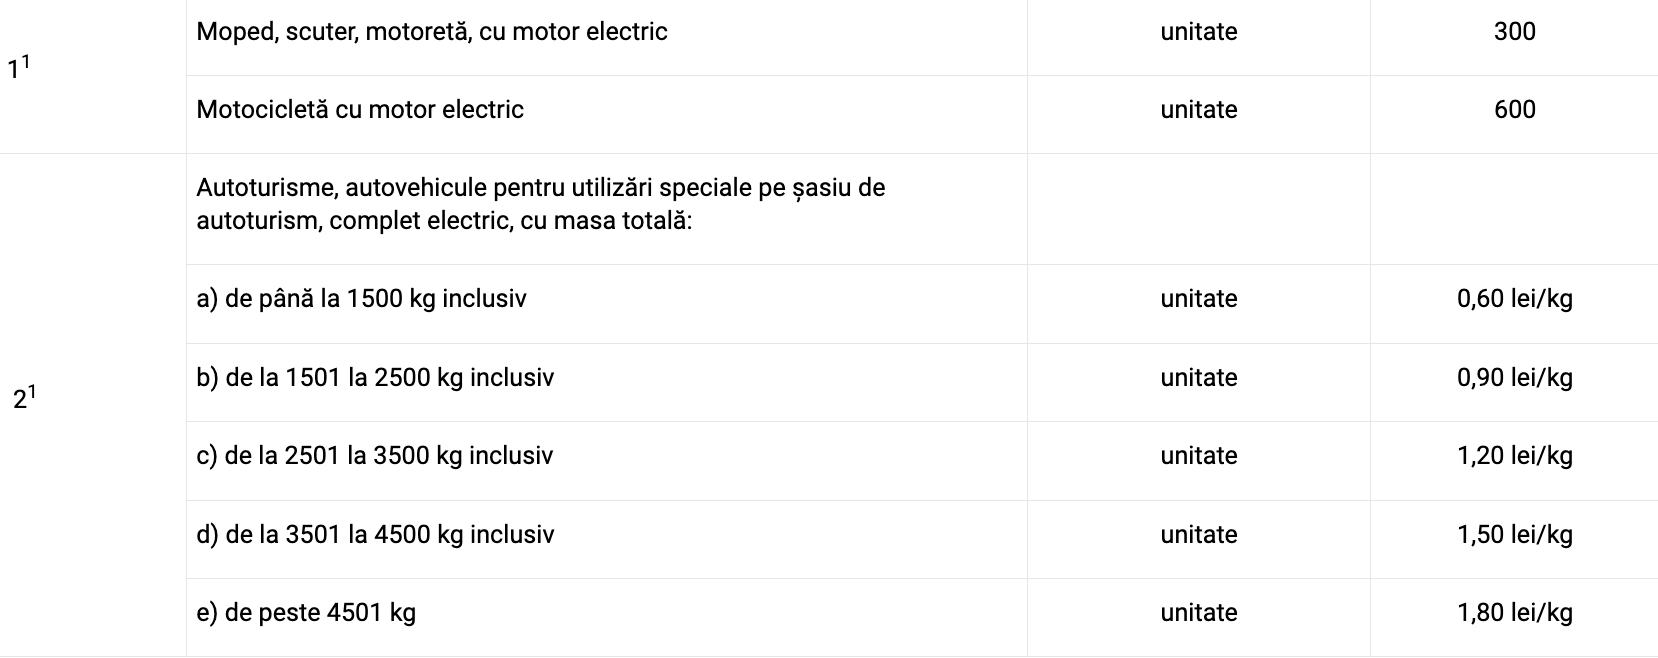Screen dimensions: 1658x658
Task: Click "unitate" in the moped row
Action: [x=1198, y=32]
